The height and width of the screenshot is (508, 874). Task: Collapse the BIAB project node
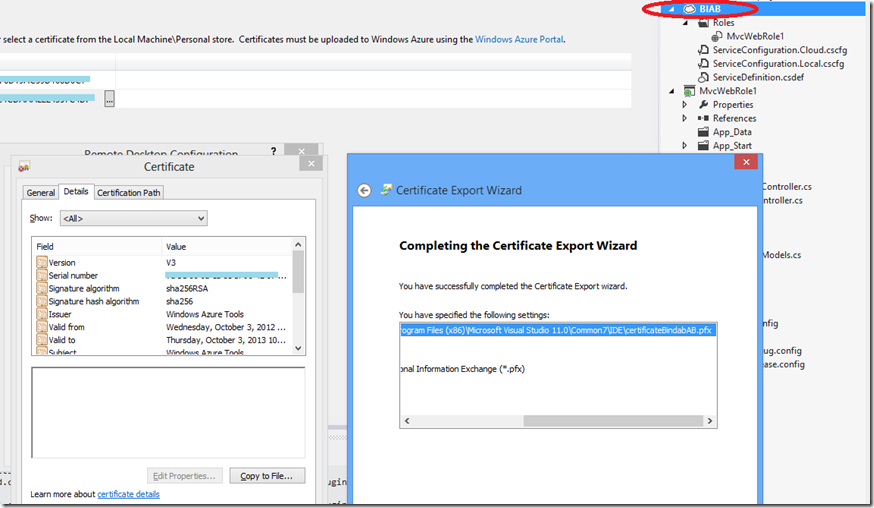pyautogui.click(x=672, y=9)
